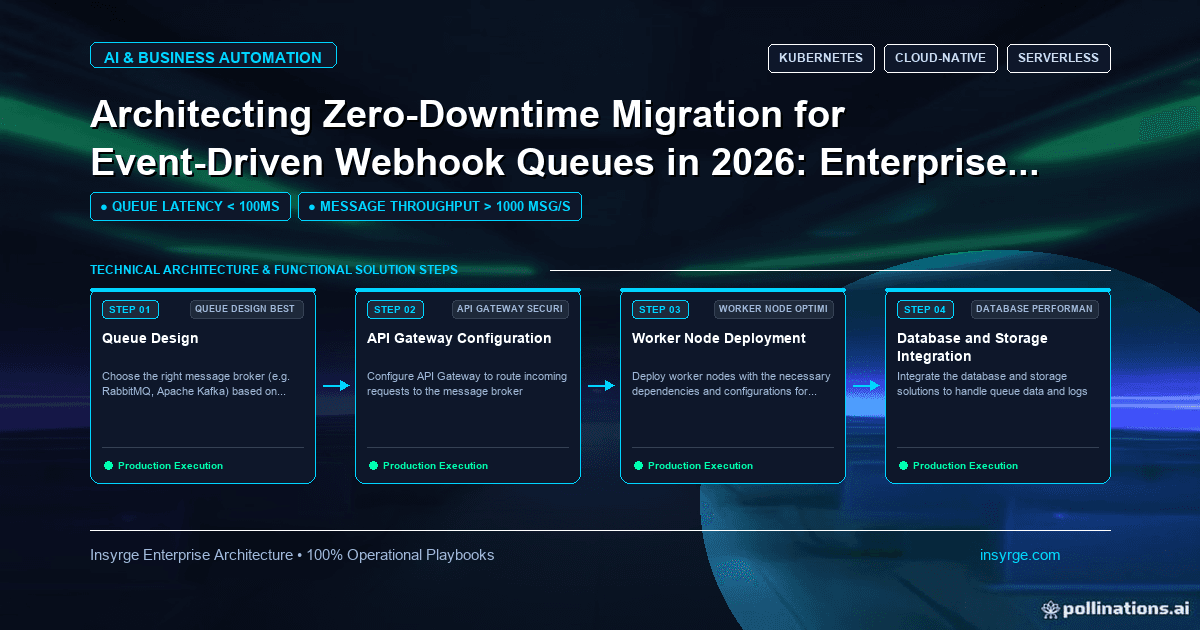The width and height of the screenshot is (1200, 630).
Task: Click the WORKER NODE OPTIMI tag
Action: pyautogui.click(x=774, y=309)
